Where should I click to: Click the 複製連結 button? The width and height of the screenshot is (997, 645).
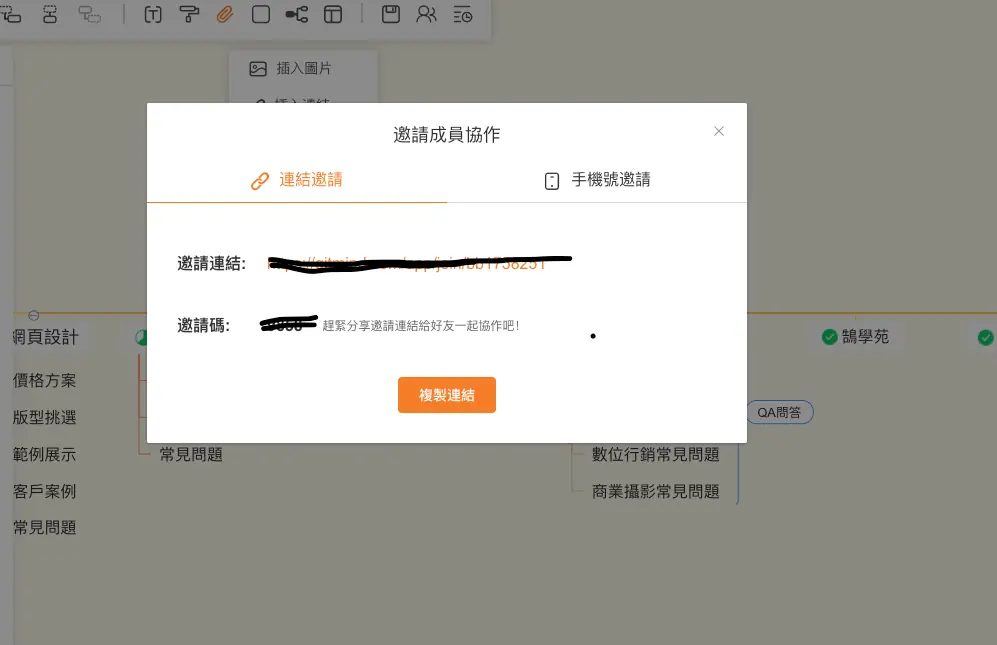click(x=446, y=395)
